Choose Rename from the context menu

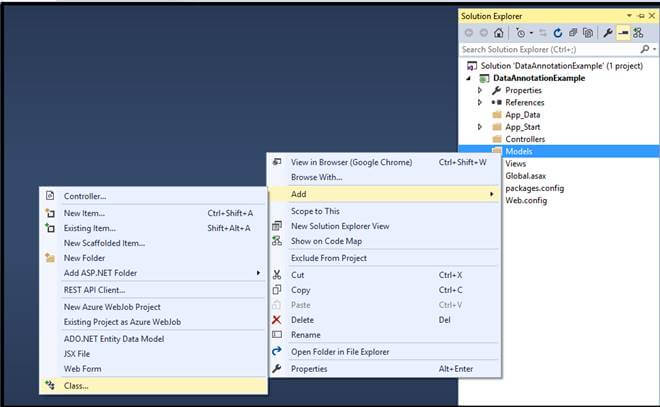click(384, 335)
